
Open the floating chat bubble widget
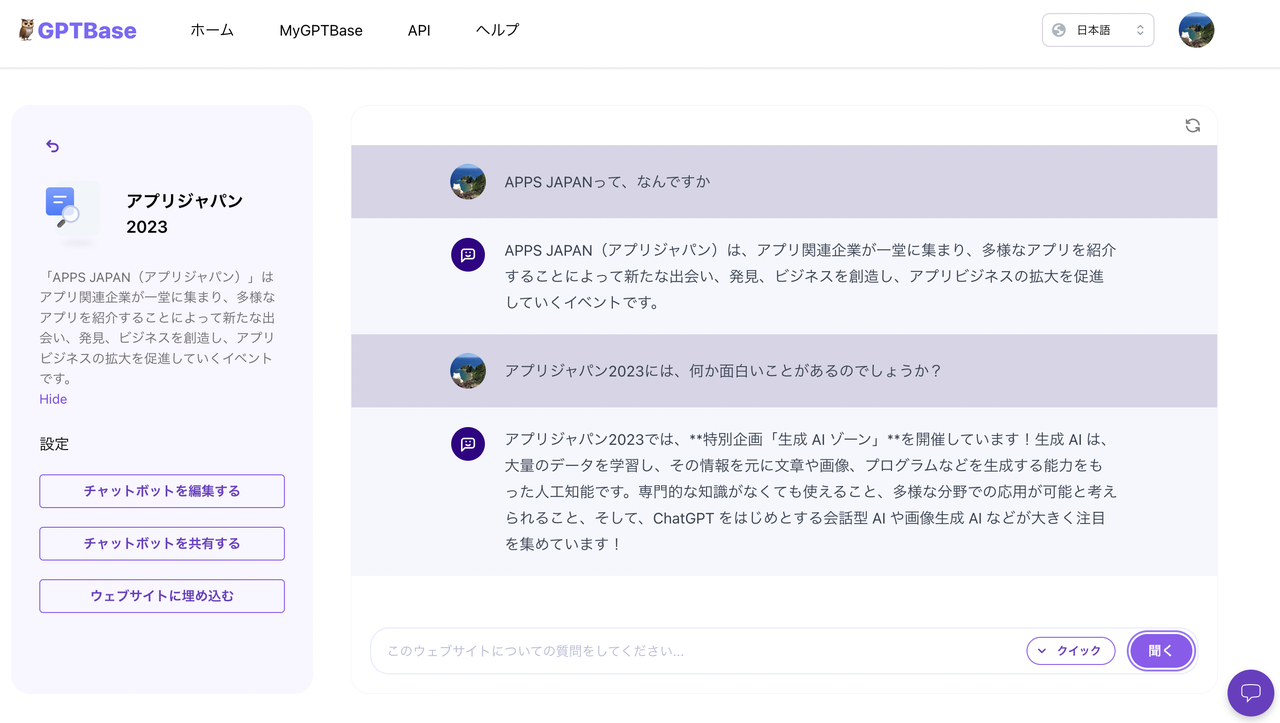click(1250, 692)
